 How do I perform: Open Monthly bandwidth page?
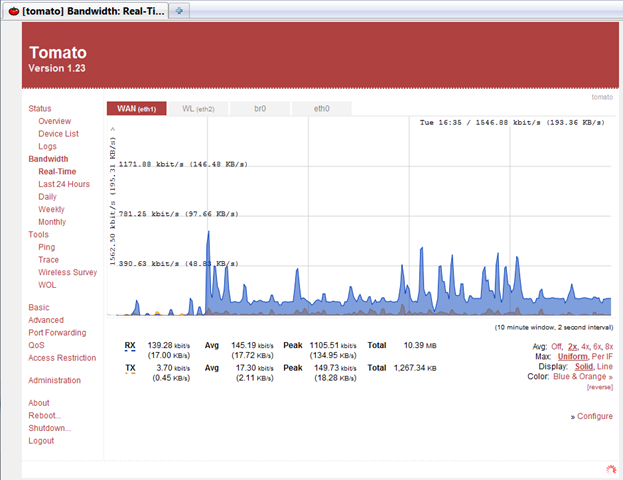point(52,222)
